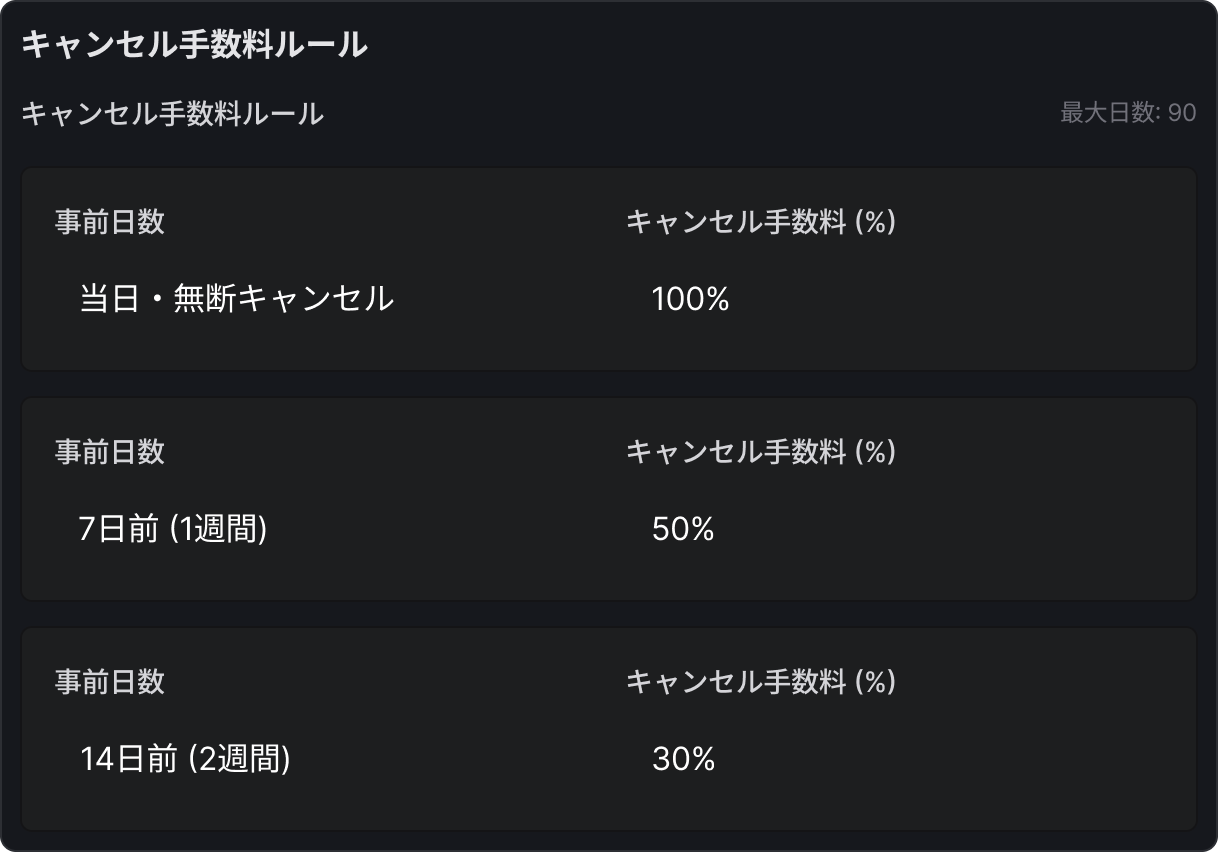Click 事前日数 label above 14日前 (2週間)
Image resolution: width=1218 pixels, height=852 pixels.
pyautogui.click(x=109, y=682)
